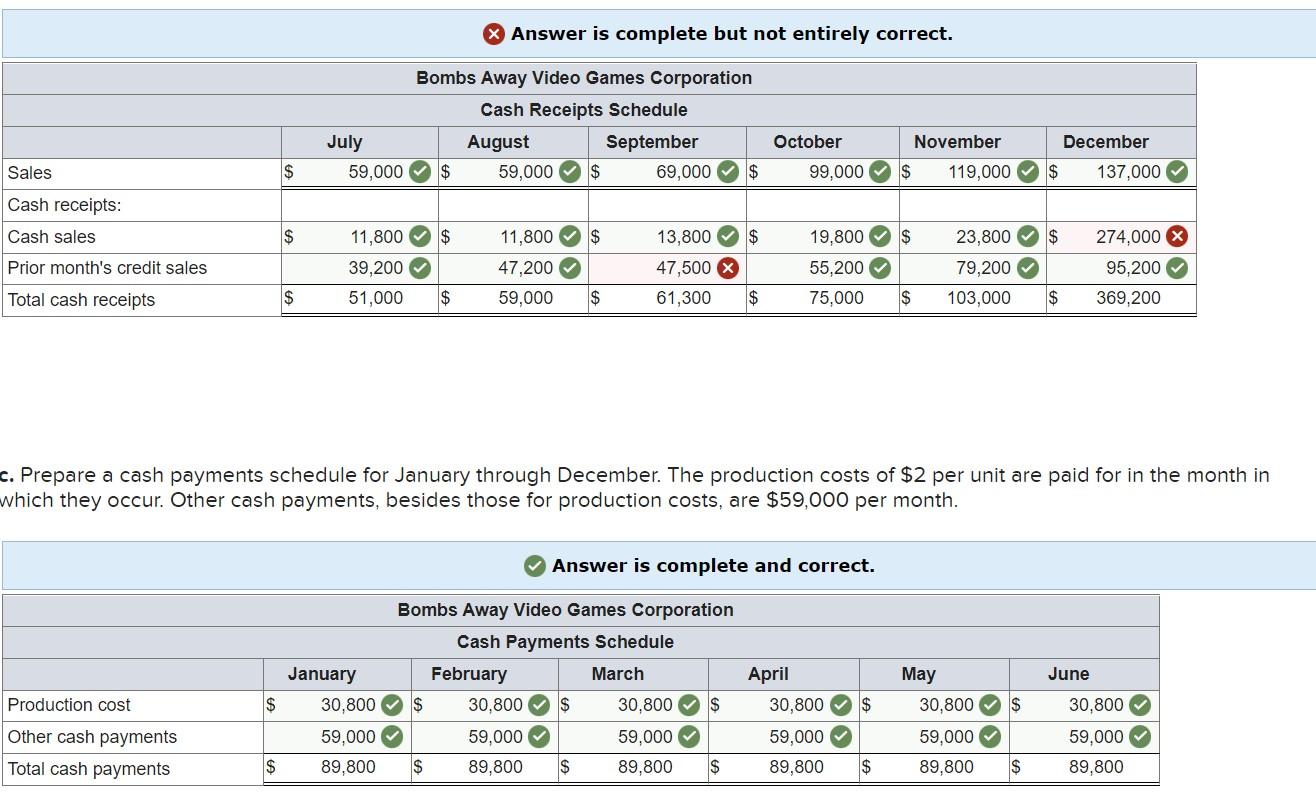Click the 'Sales' row label
Image resolution: width=1316 pixels, height=805 pixels.
29,173
